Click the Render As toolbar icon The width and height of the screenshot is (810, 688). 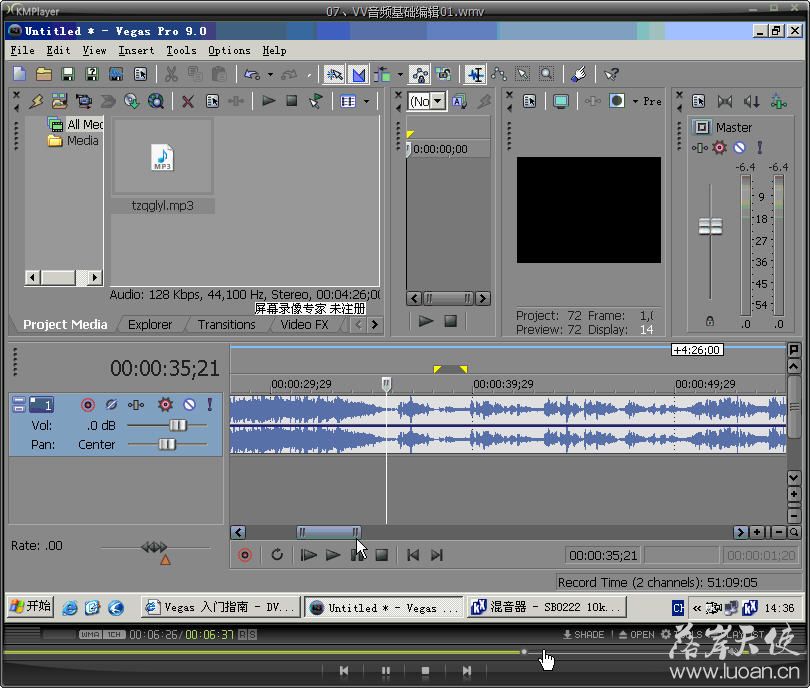click(x=116, y=74)
